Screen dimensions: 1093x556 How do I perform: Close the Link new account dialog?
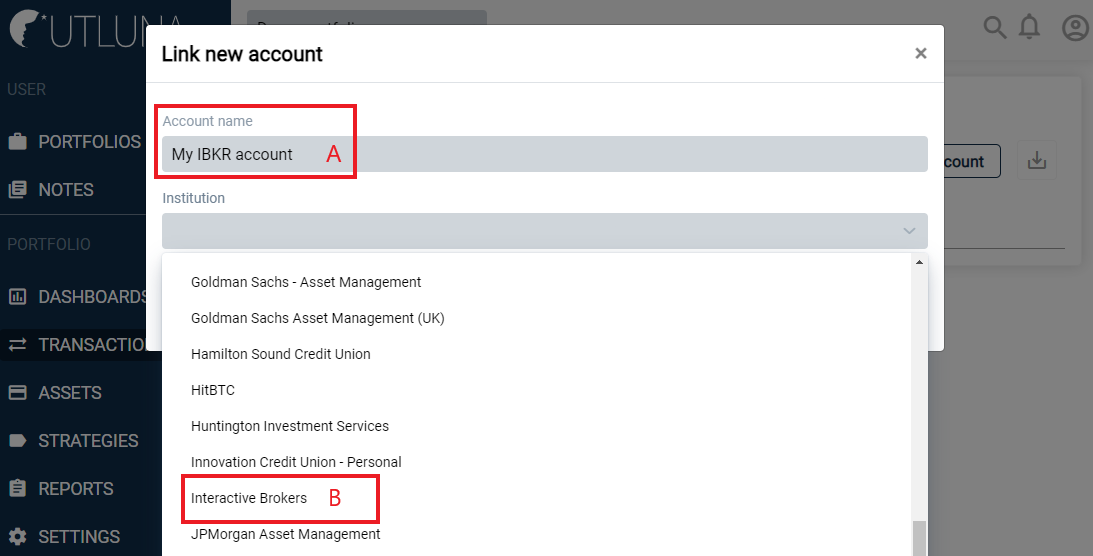pyautogui.click(x=921, y=54)
